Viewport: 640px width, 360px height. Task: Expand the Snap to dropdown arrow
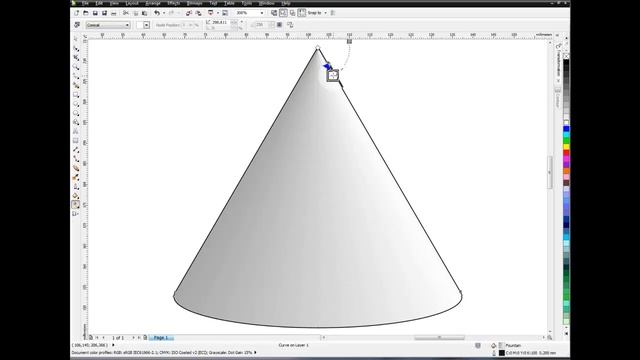pos(325,13)
